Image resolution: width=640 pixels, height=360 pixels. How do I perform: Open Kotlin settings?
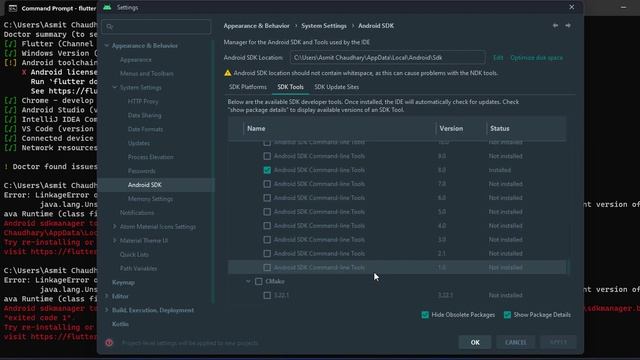(120, 324)
